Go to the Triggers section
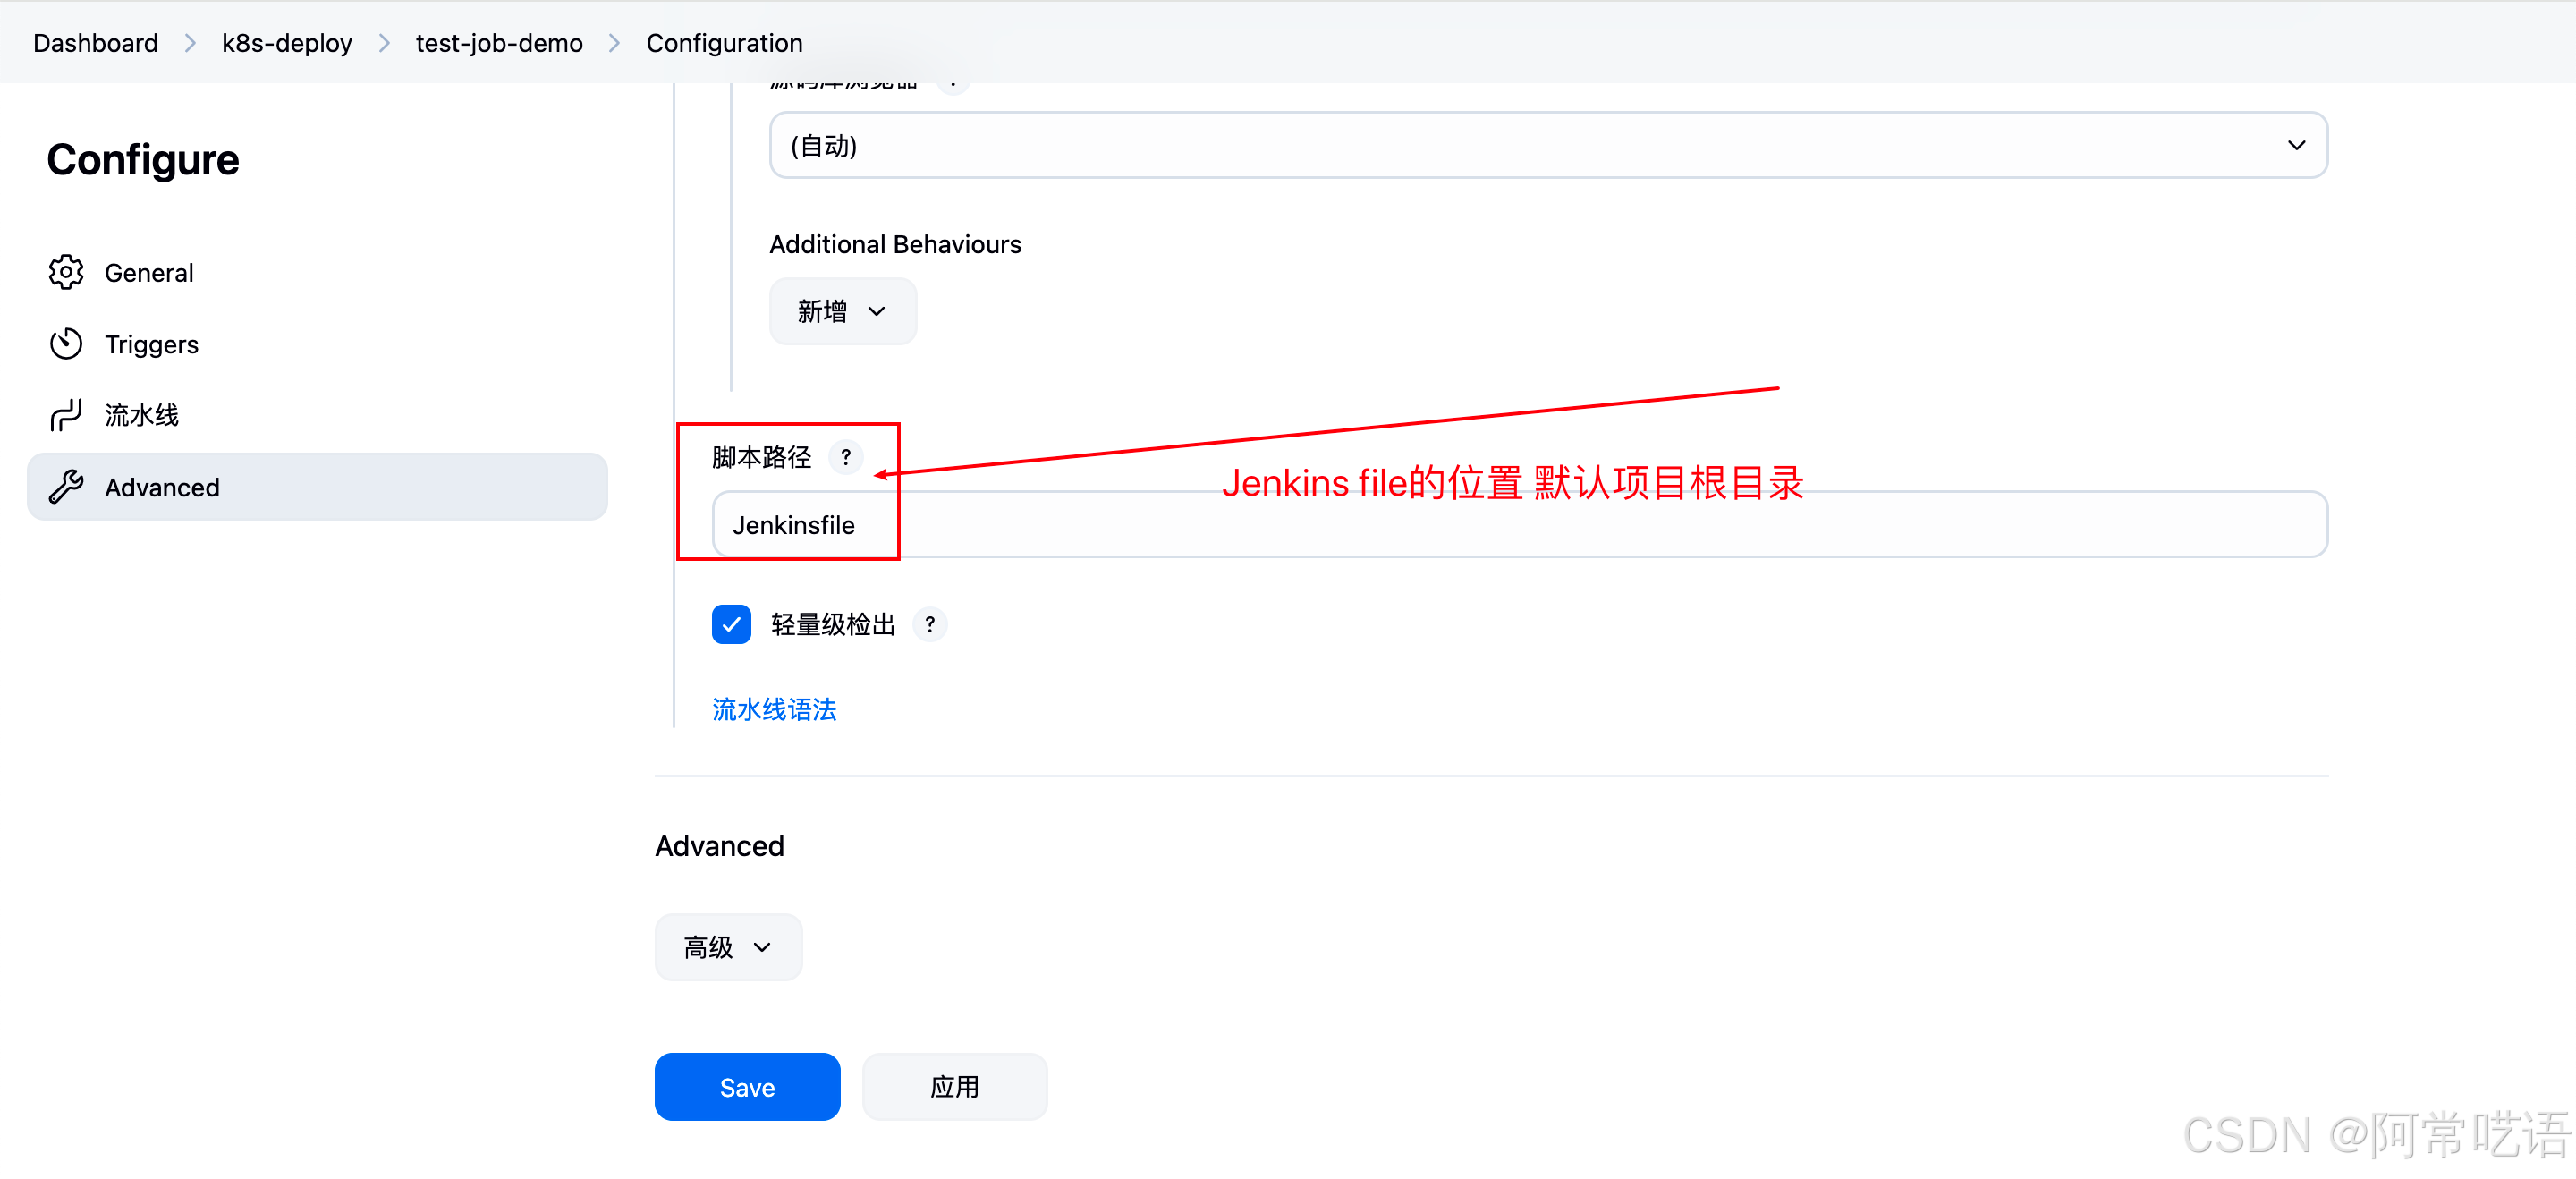2576x1179 pixels. 151,344
